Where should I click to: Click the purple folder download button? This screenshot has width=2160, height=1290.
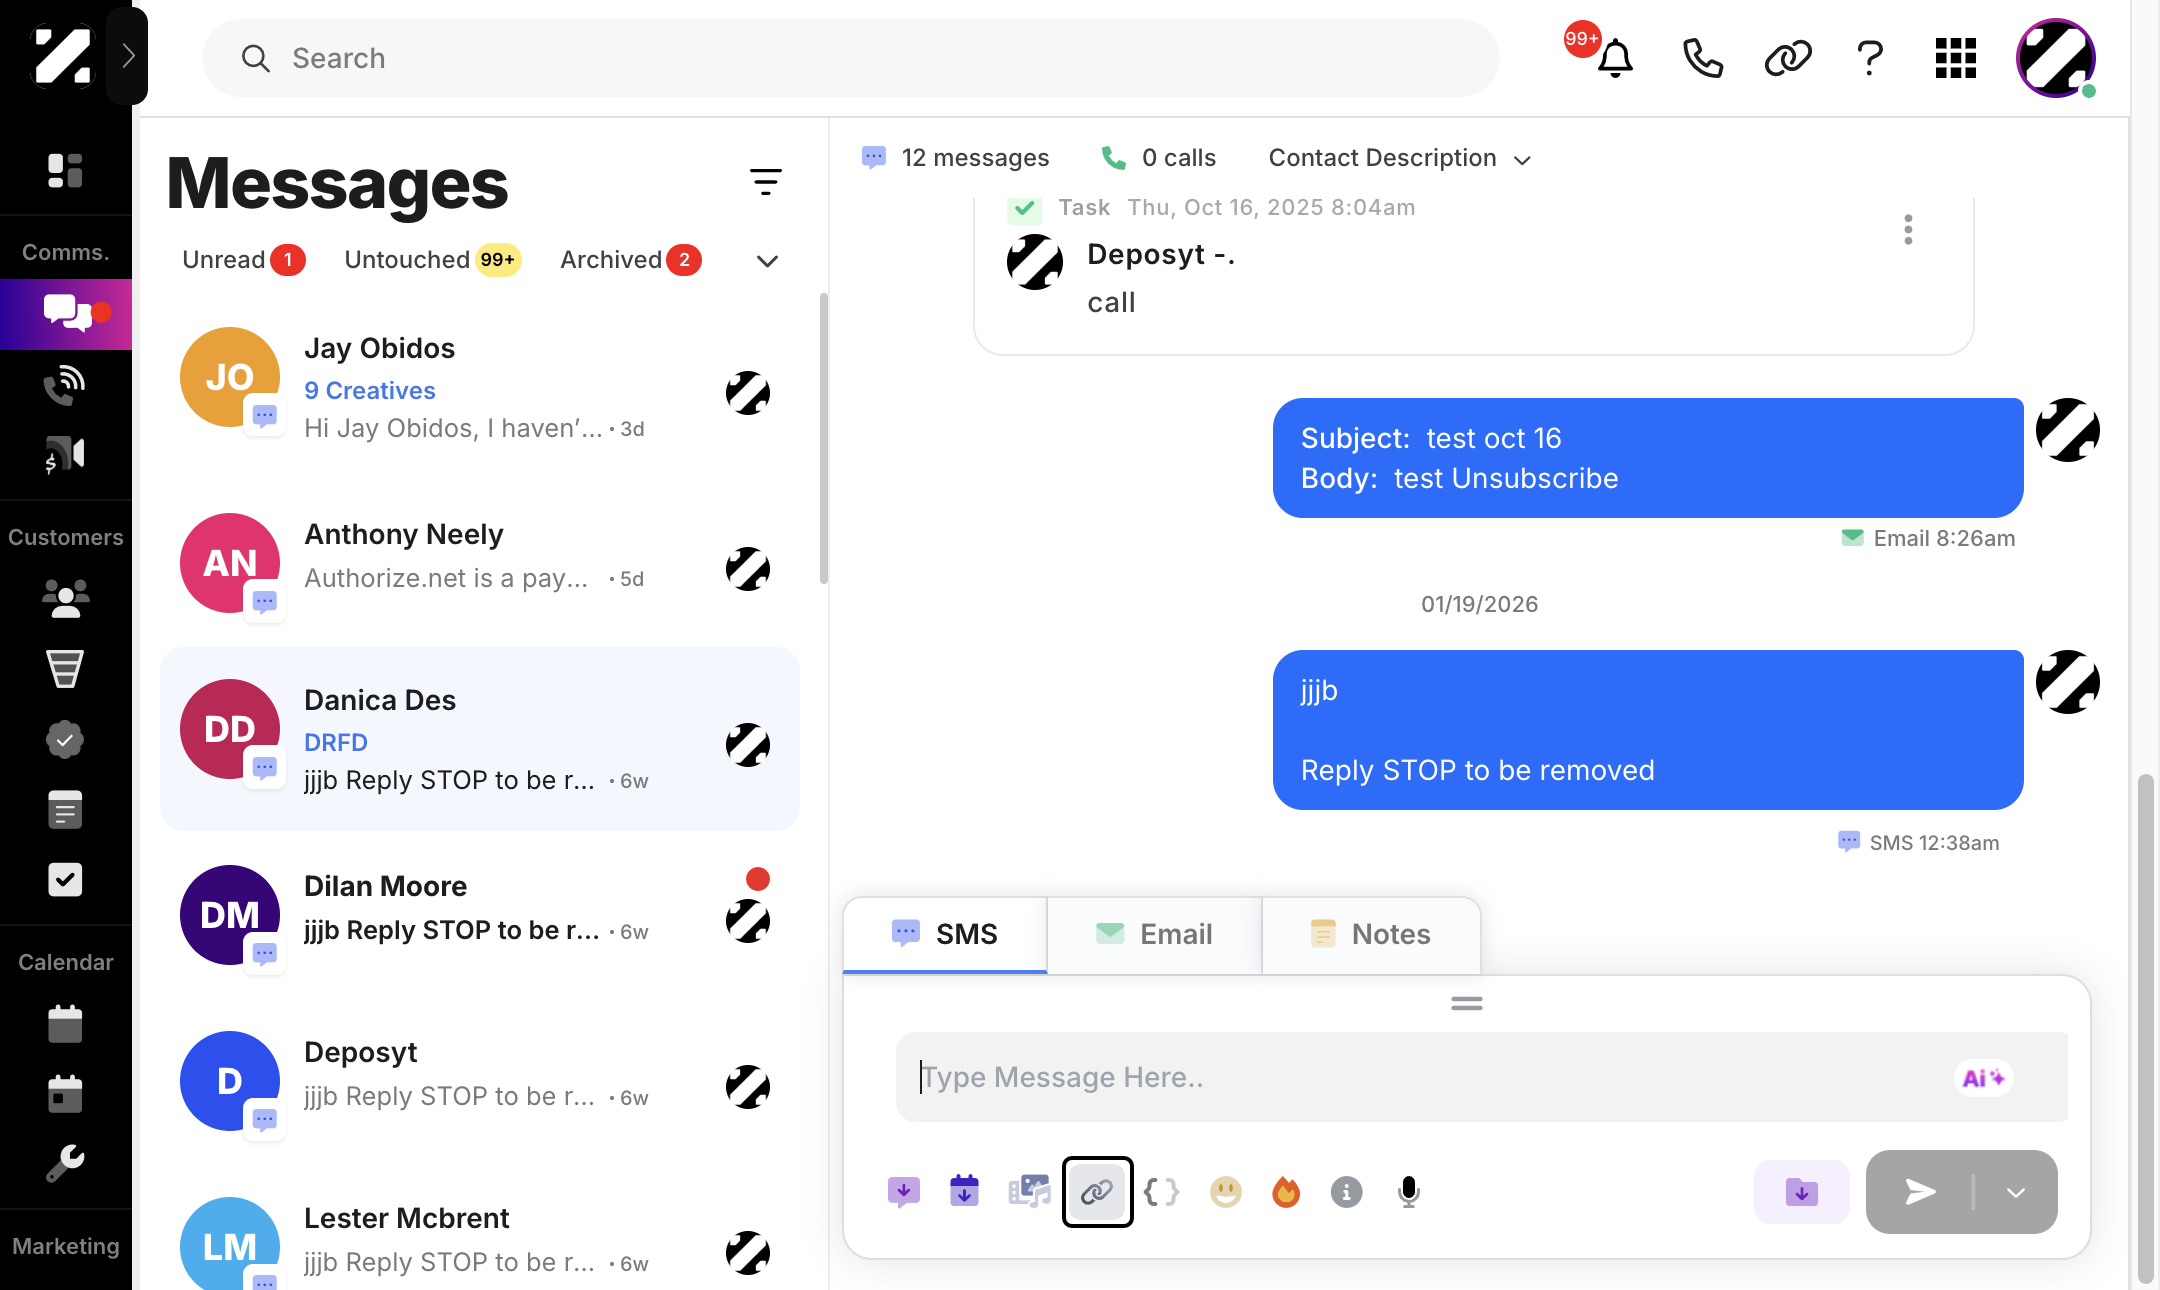coord(1801,1192)
